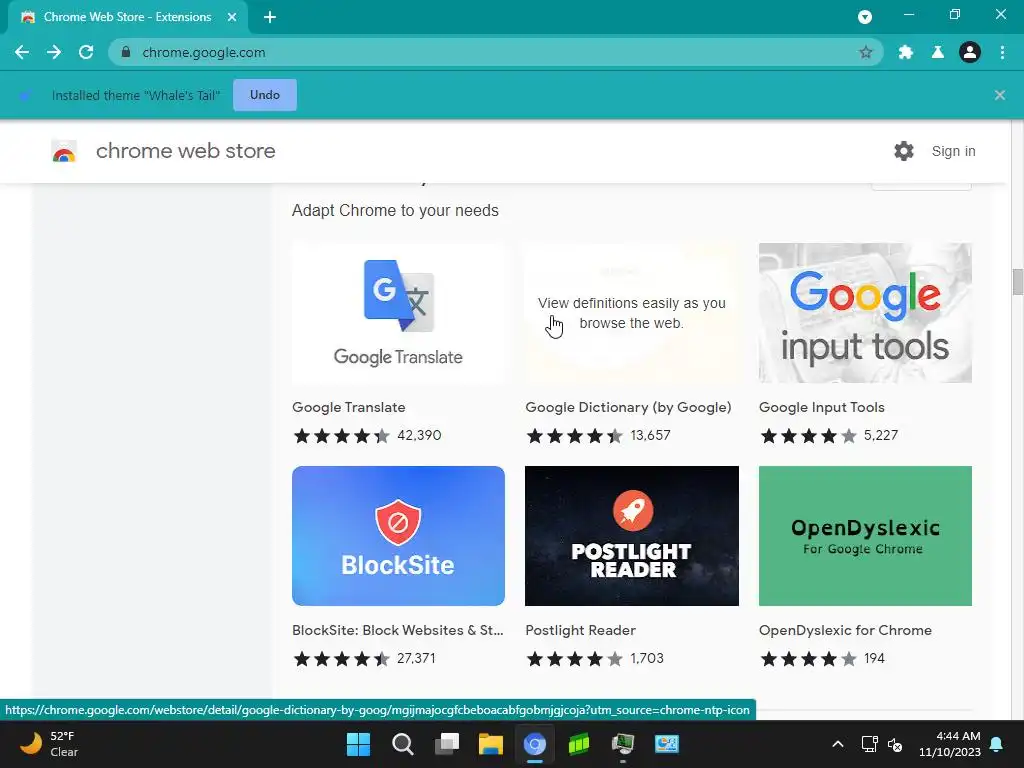Click Google Translate's 42,390 rating count
The width and height of the screenshot is (1024, 768).
419,435
